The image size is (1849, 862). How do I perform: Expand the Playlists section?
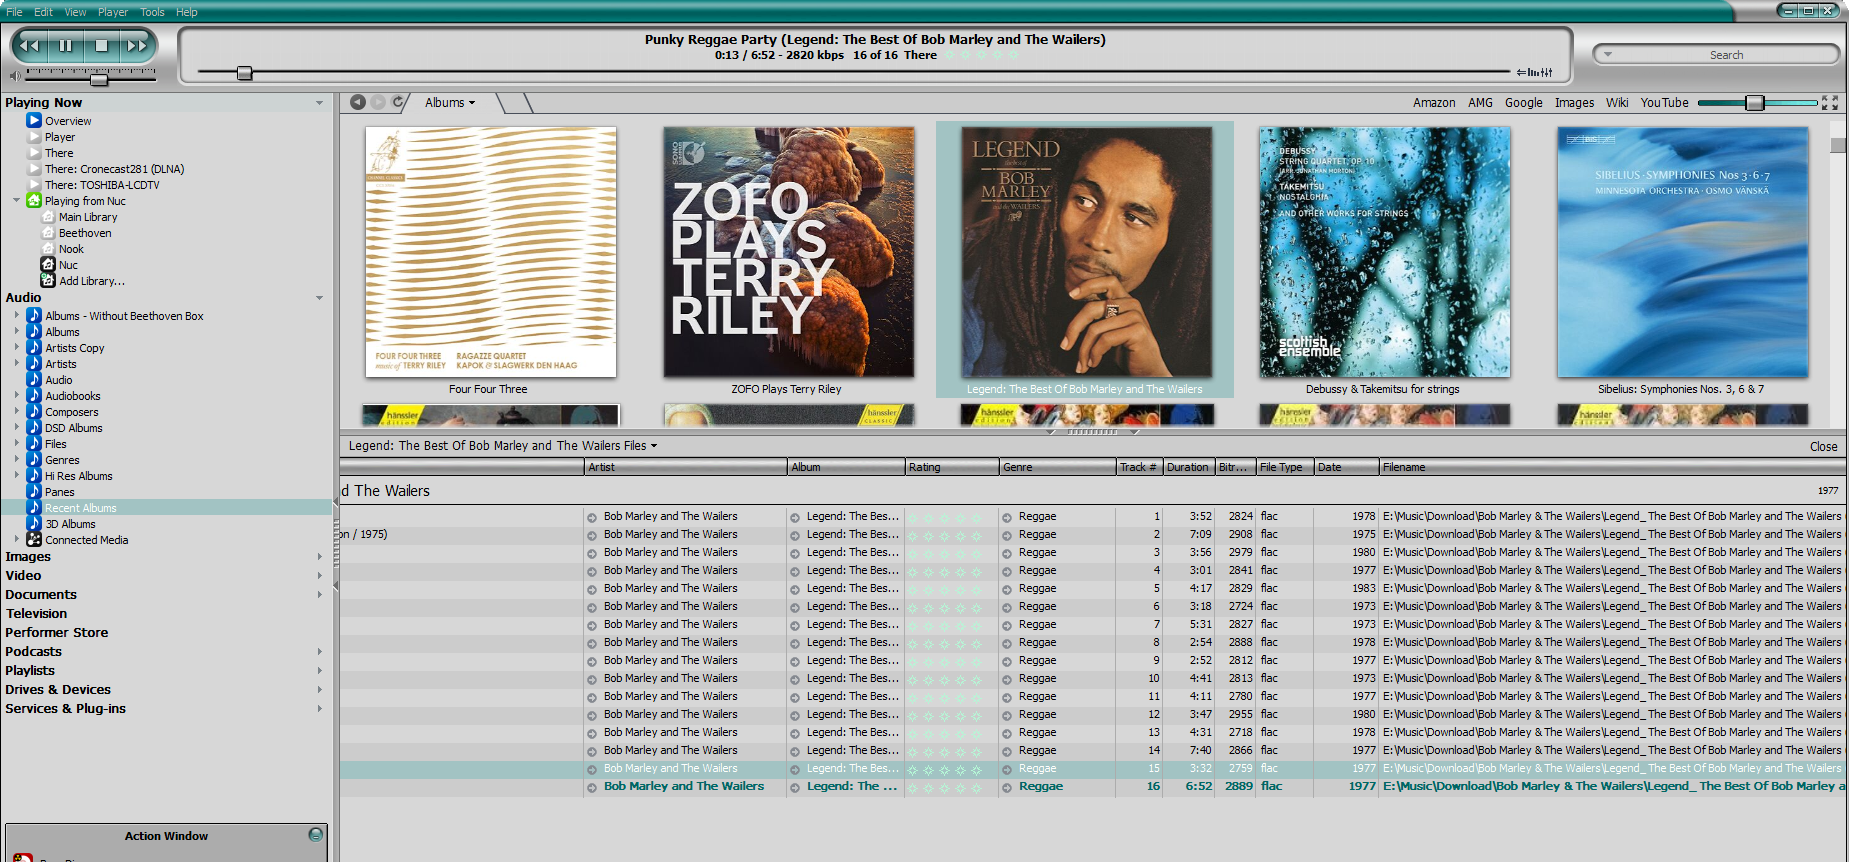319,671
